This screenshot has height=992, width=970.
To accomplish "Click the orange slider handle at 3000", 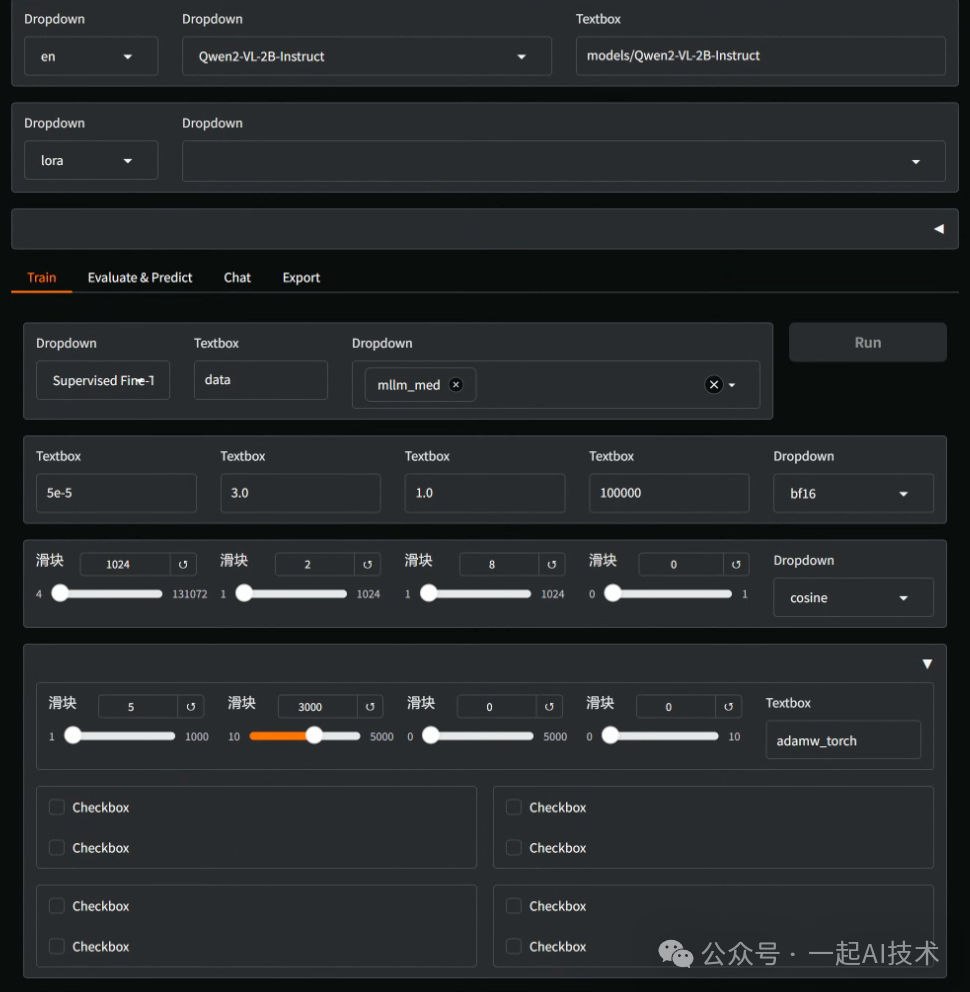I will tap(314, 736).
